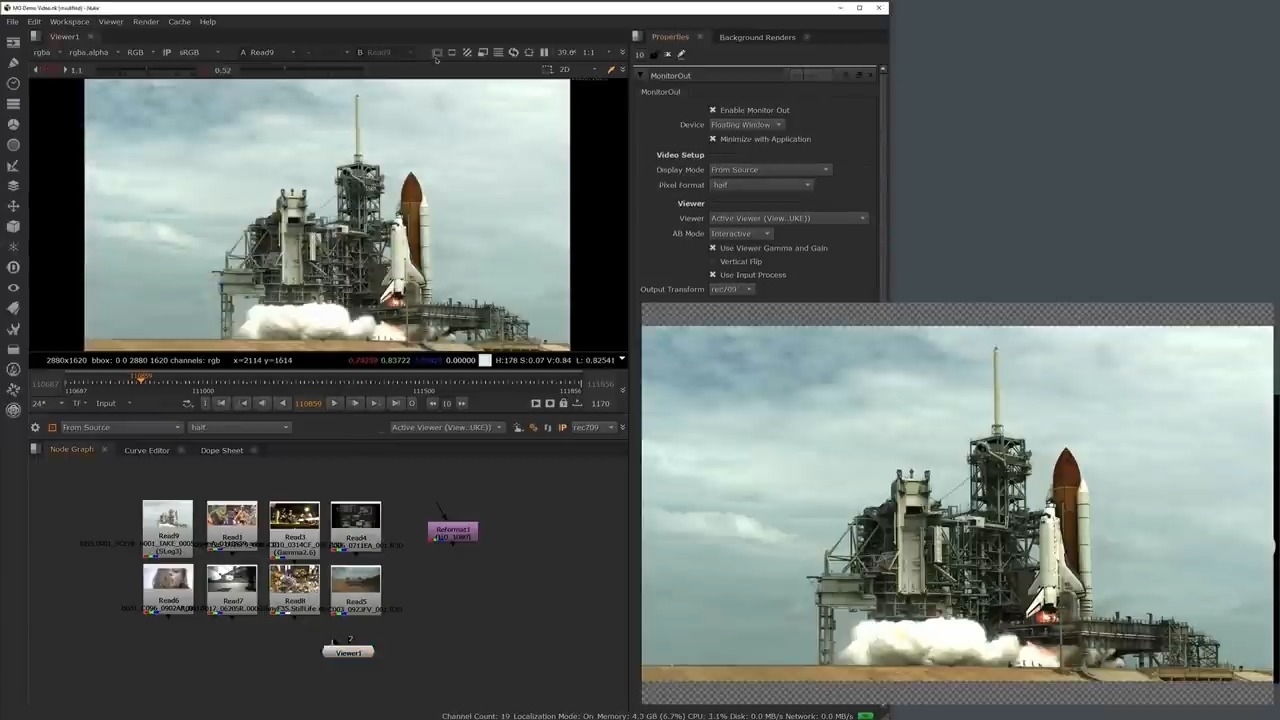Pause viewer updates with the pause icon
This screenshot has height=720, width=1280.
click(x=544, y=52)
